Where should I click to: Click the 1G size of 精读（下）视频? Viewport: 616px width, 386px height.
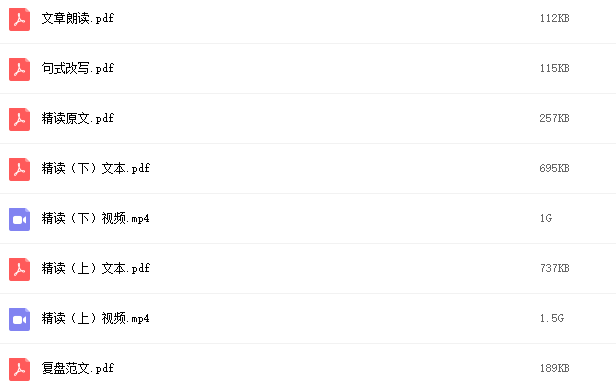pyautogui.click(x=546, y=218)
